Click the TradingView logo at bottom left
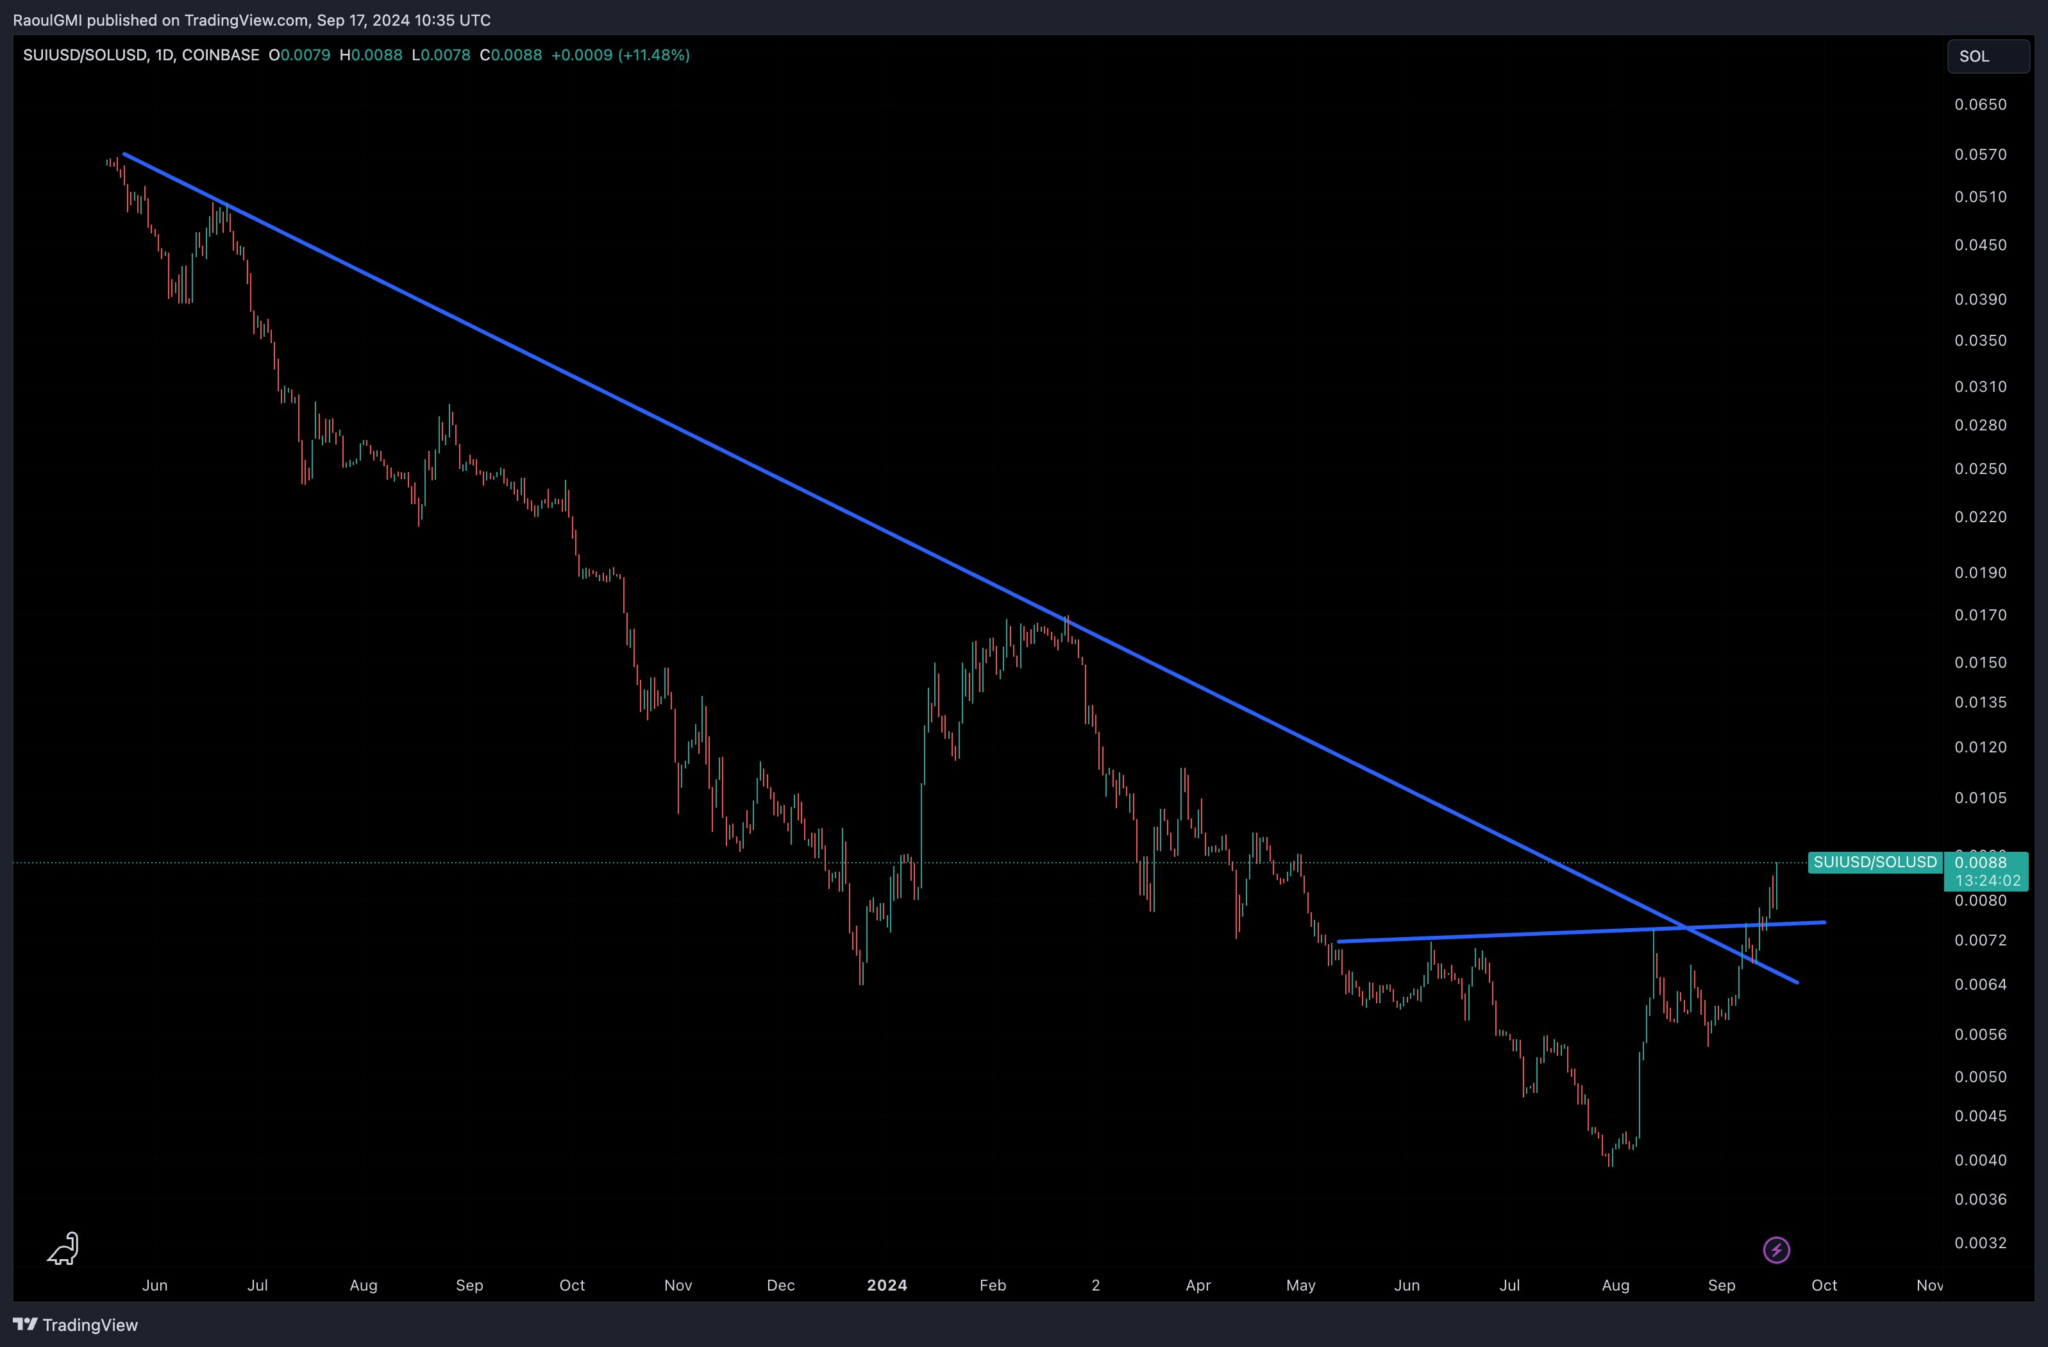 click(x=76, y=1325)
